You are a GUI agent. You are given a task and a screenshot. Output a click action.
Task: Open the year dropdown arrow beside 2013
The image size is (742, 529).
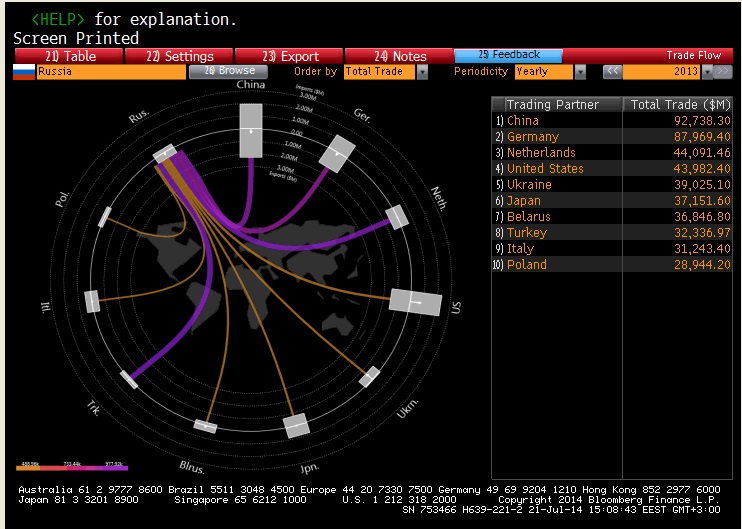707,72
